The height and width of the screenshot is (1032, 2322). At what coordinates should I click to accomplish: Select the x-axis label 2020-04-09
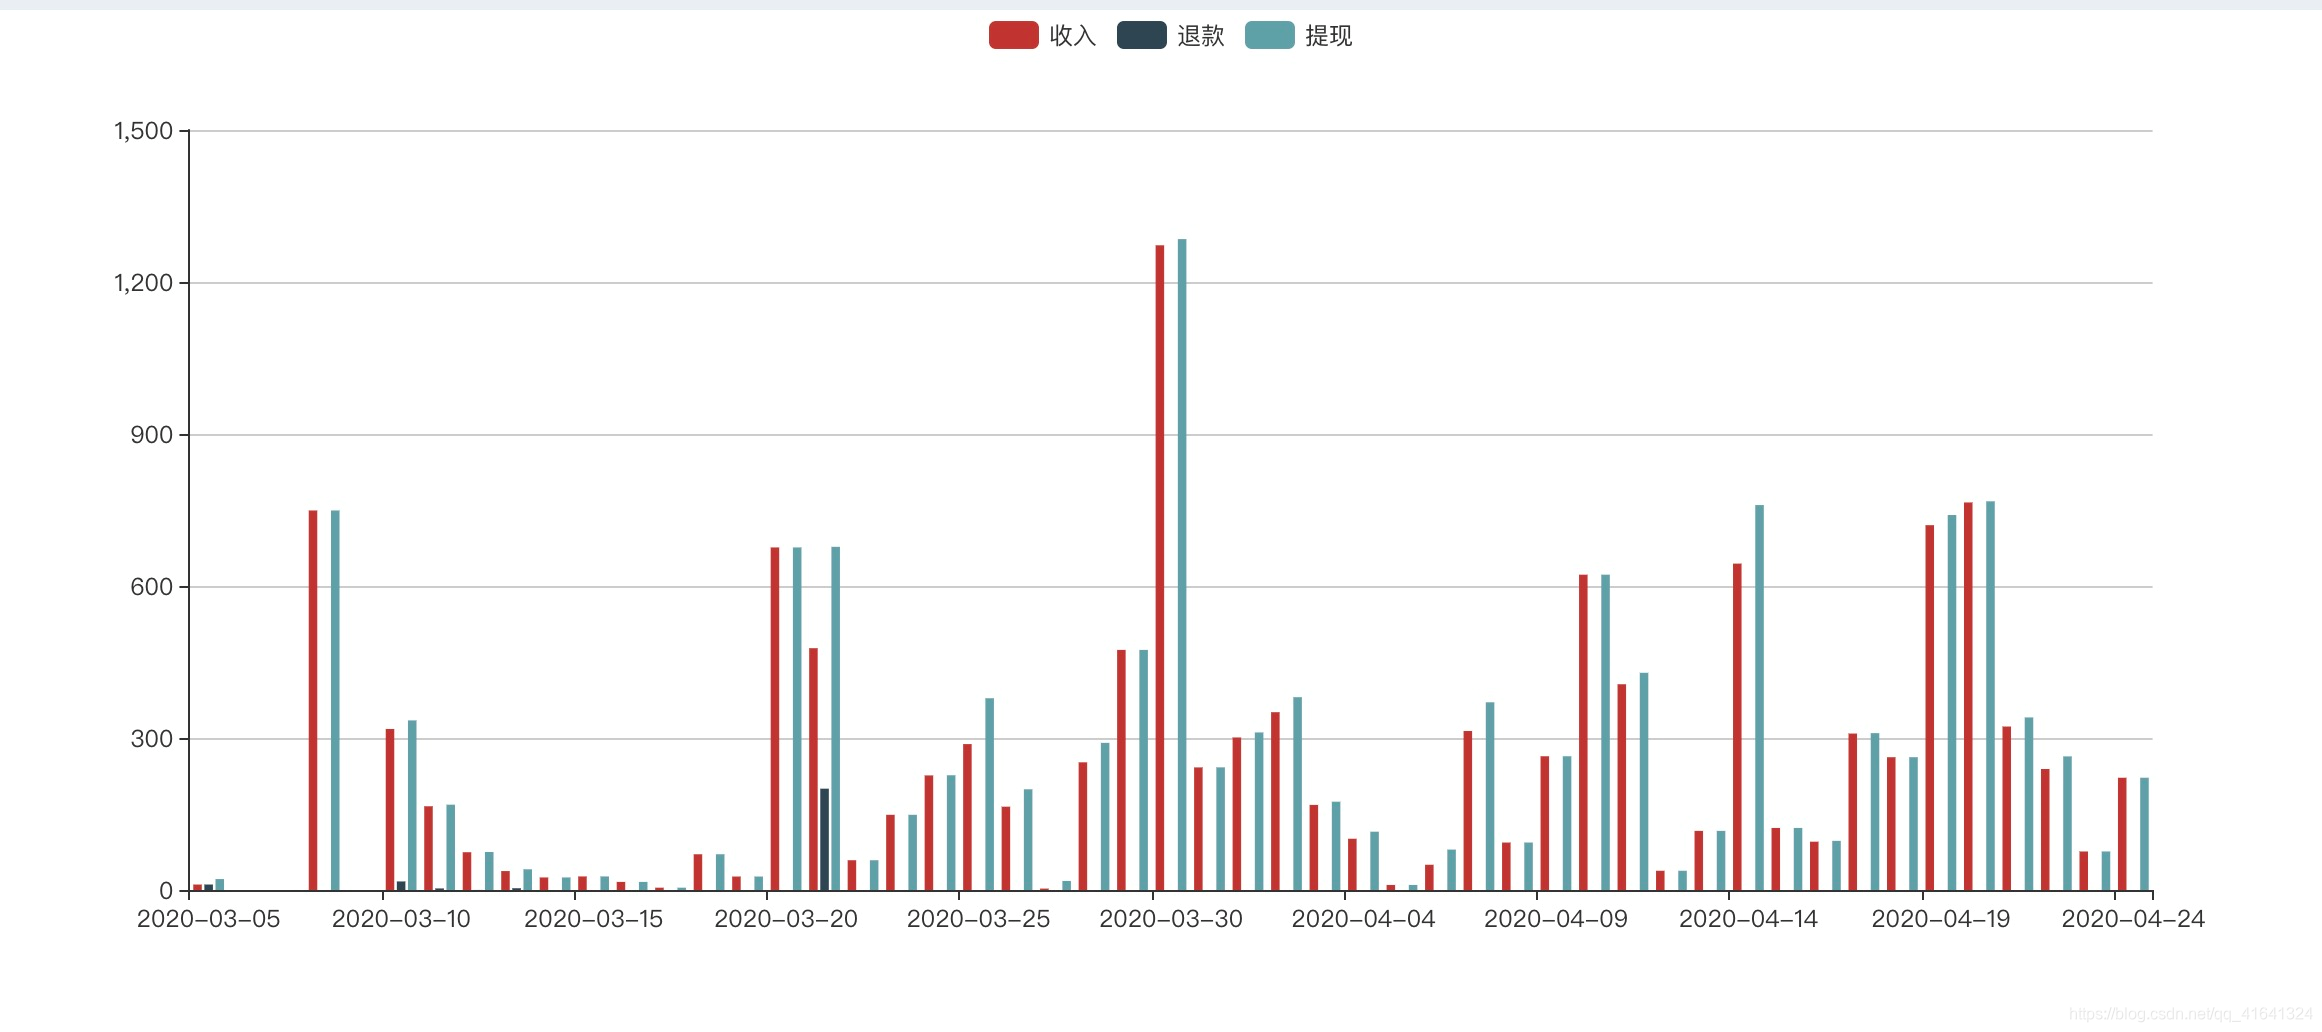1556,919
